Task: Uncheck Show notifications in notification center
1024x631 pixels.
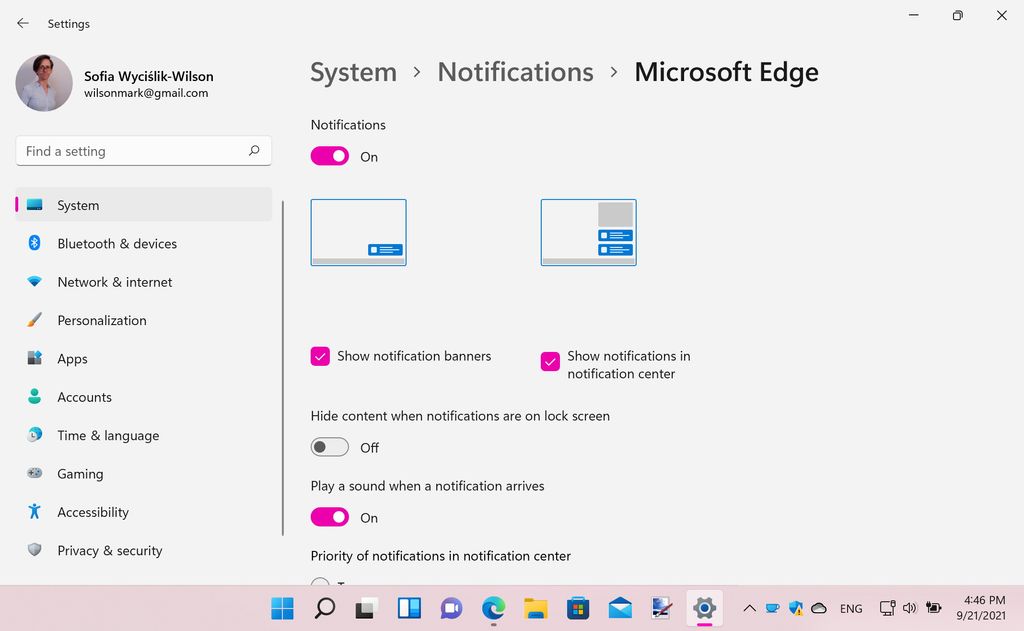Action: pyautogui.click(x=549, y=361)
